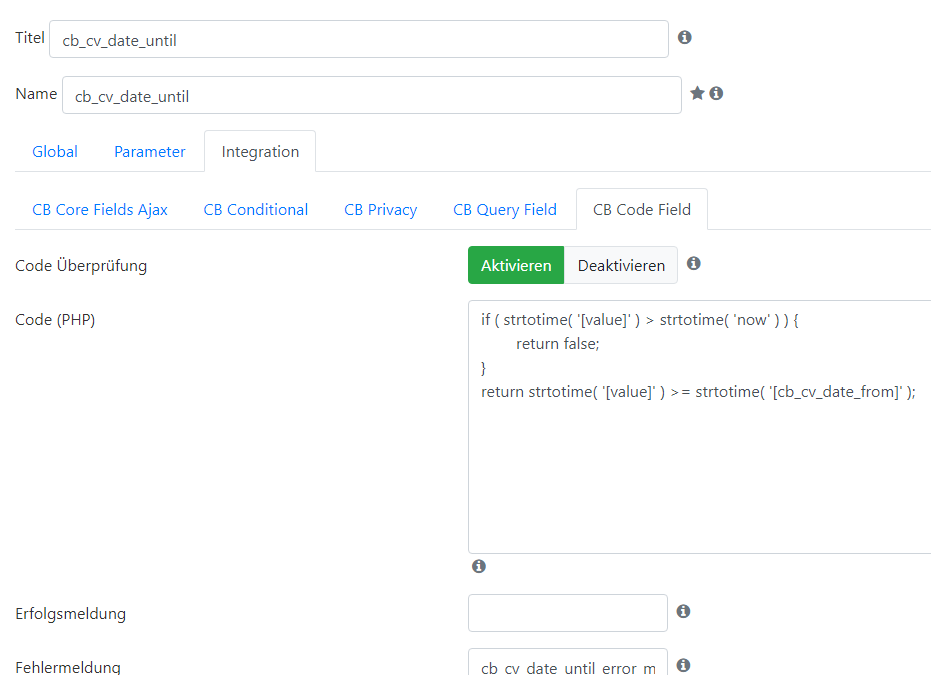This screenshot has width=931, height=675.
Task: Click info icon below the PHP code box
Action: [x=479, y=566]
